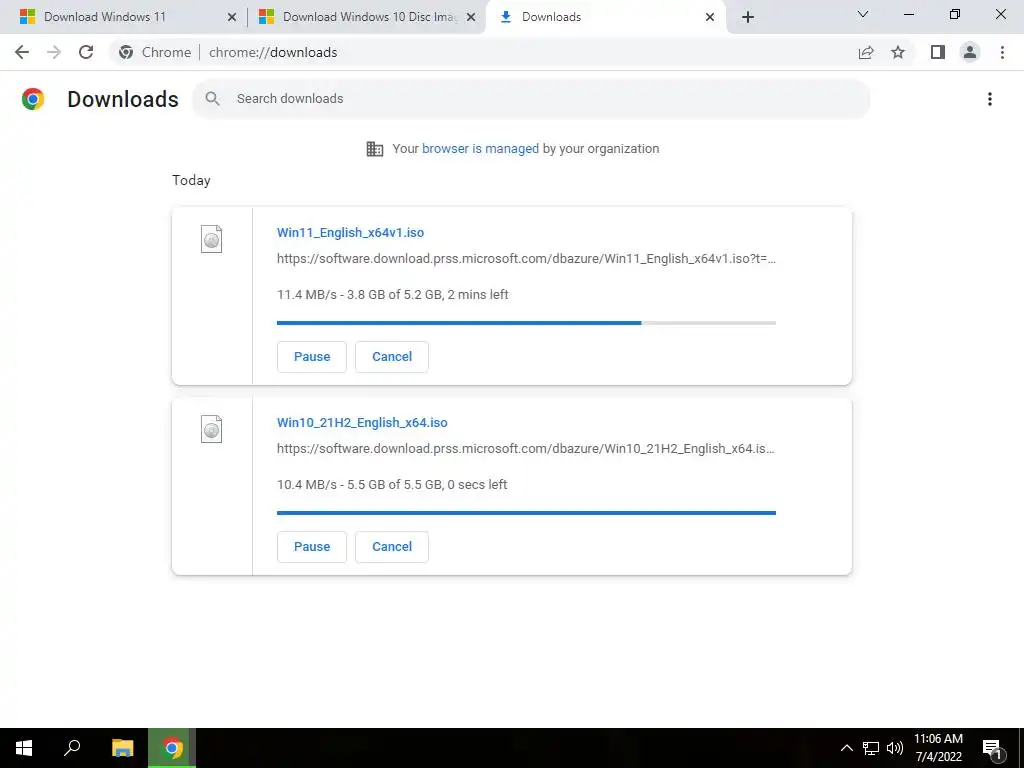Click the Chrome site info chip
The width and height of the screenshot is (1024, 768).
tap(155, 52)
